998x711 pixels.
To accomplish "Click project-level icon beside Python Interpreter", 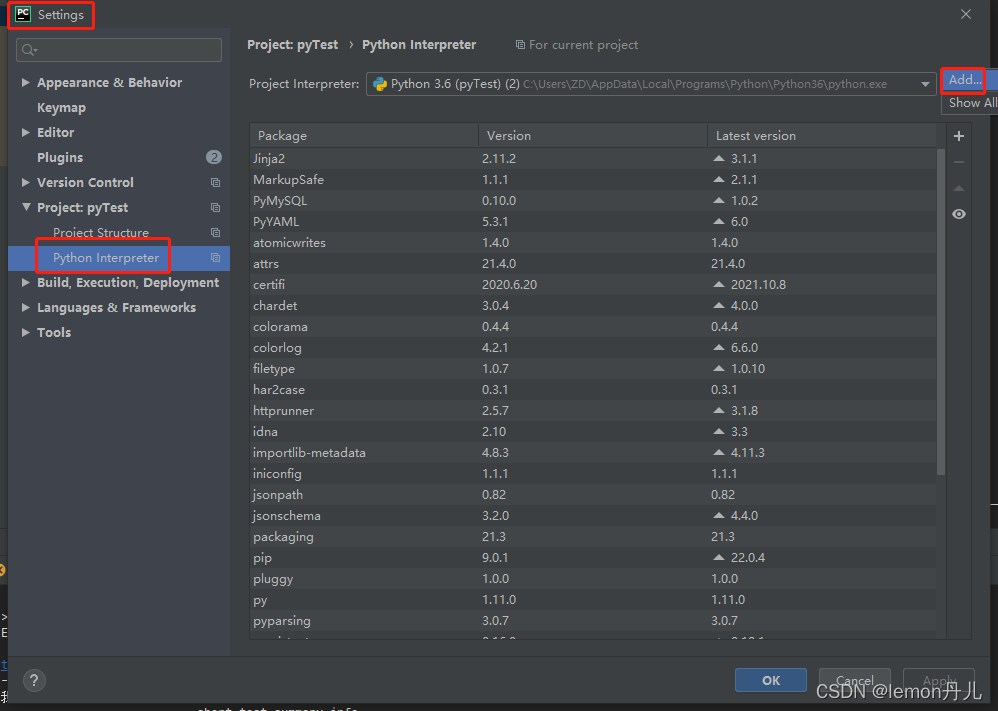I will coord(215,258).
